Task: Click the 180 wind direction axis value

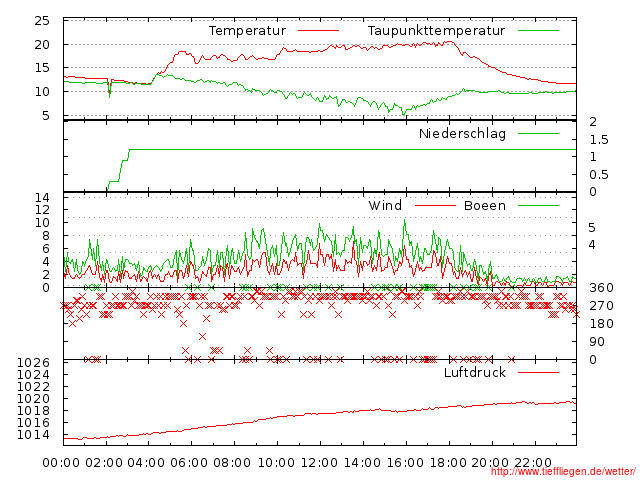Action: coord(601,324)
